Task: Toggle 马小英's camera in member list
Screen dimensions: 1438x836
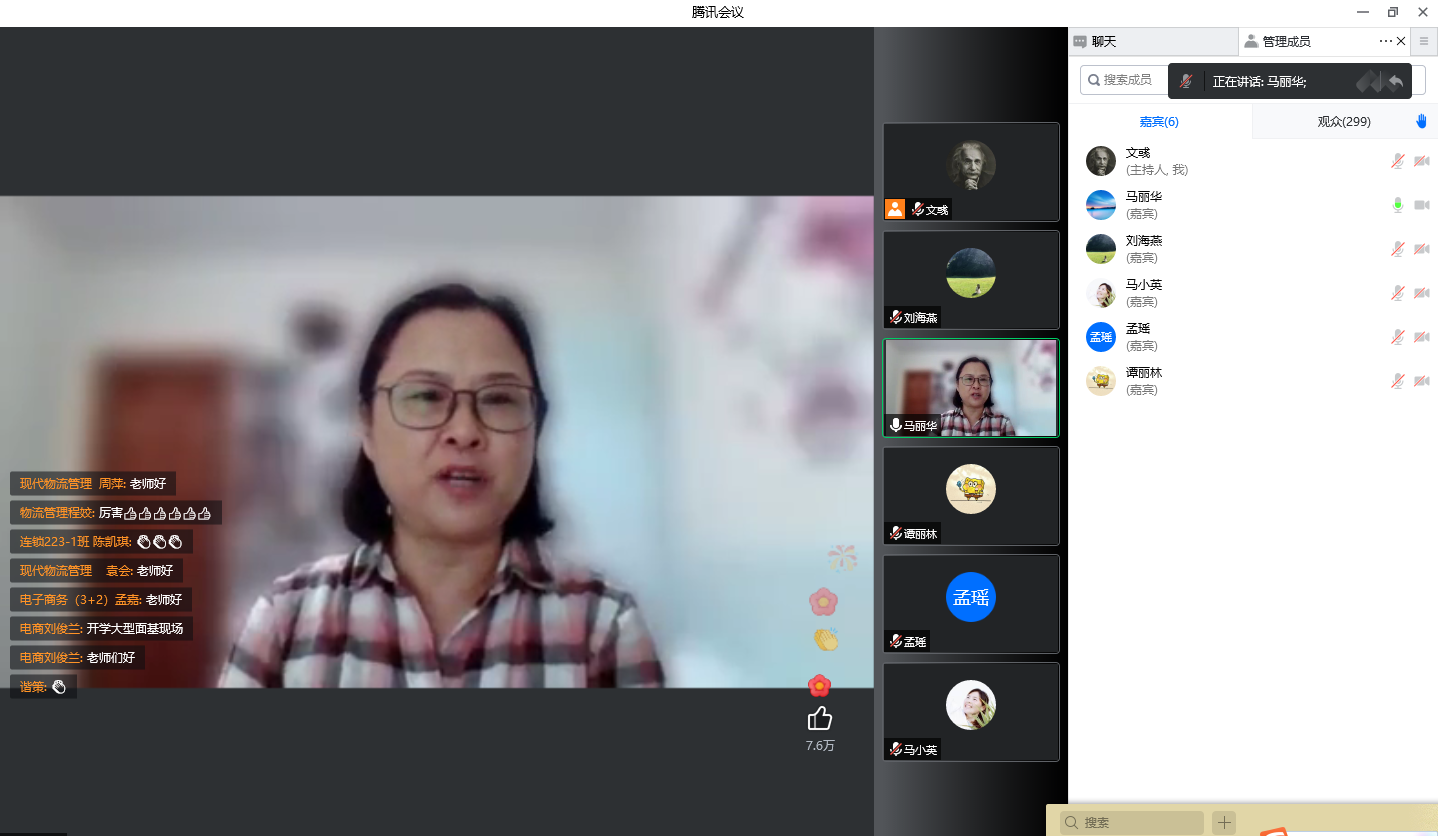Action: click(1421, 293)
